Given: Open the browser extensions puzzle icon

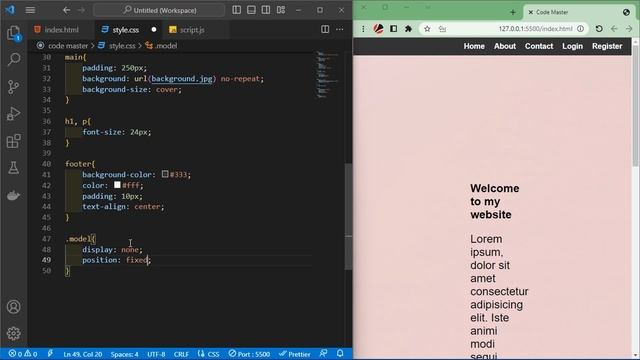Looking at the screenshot, I should 408,29.
